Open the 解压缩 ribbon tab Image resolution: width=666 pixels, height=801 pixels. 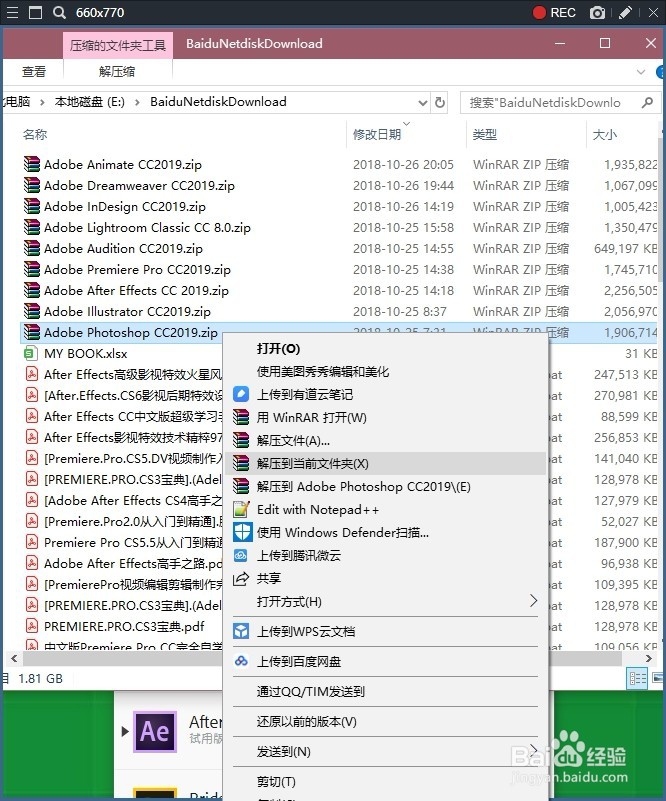point(117,72)
